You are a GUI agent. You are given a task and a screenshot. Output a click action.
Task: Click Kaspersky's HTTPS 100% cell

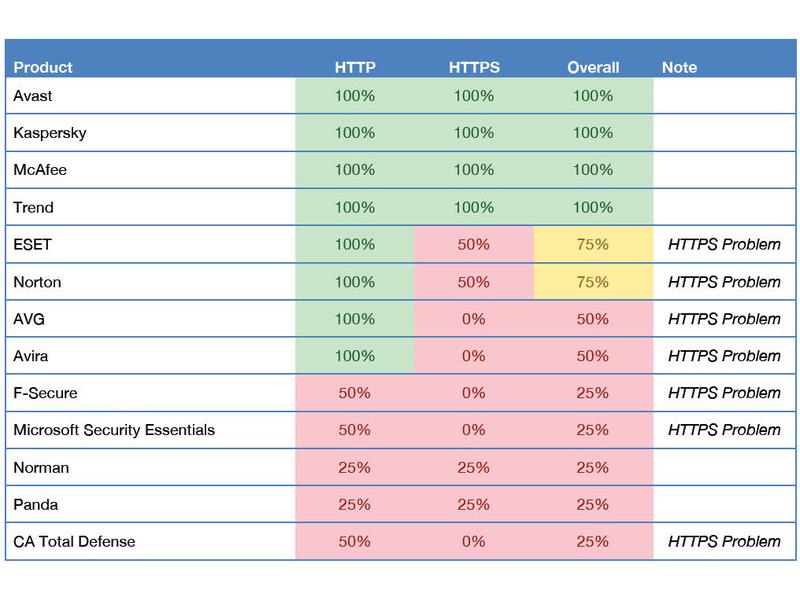click(x=474, y=133)
